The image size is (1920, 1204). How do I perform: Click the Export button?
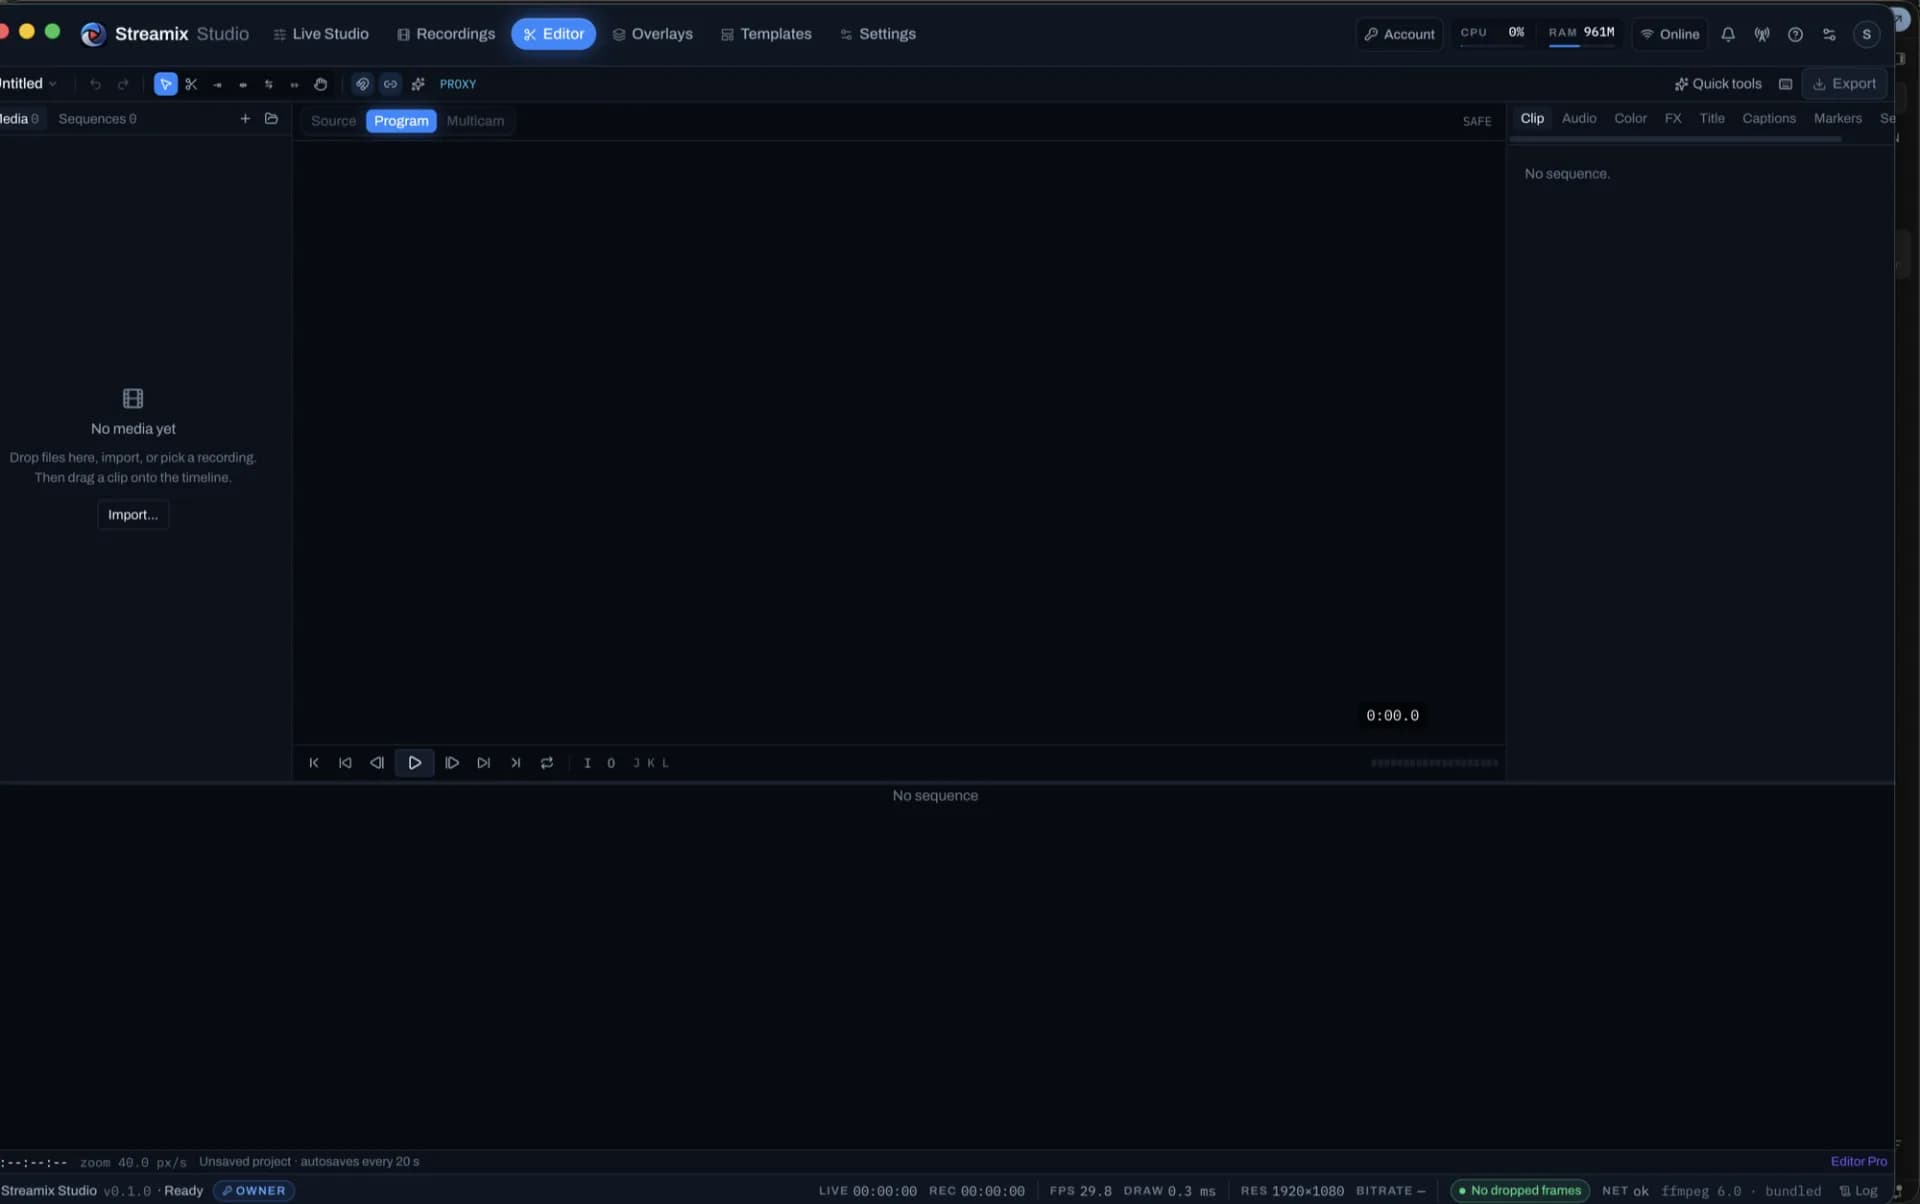(x=1844, y=84)
